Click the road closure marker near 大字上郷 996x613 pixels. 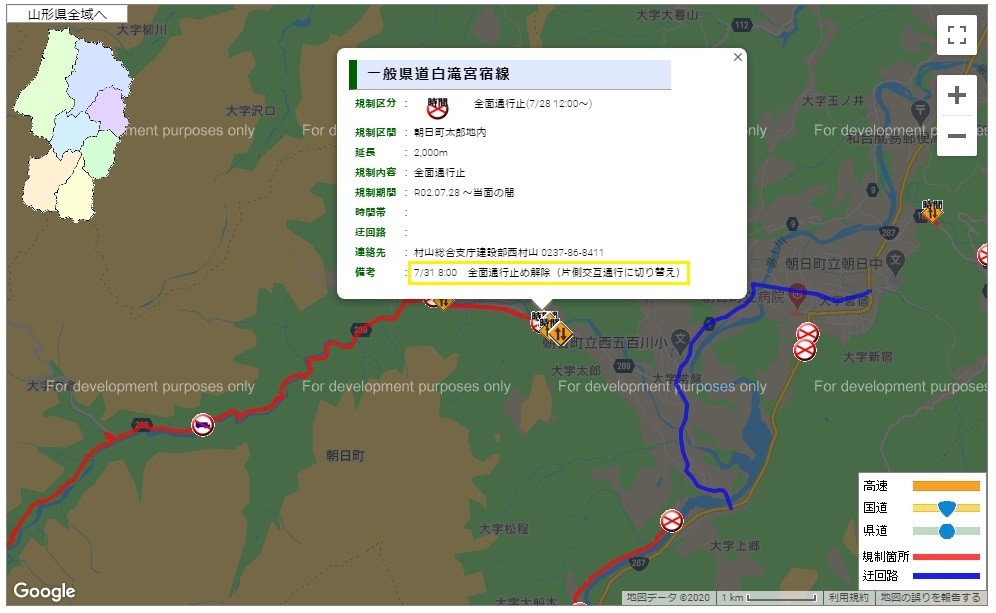tap(671, 521)
